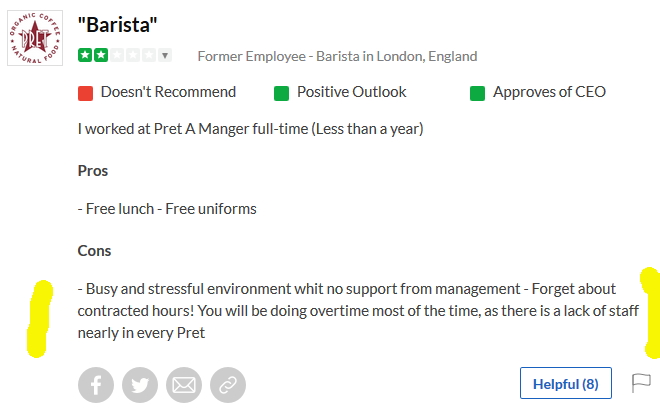The image size is (660, 416).
Task: Share the review on Twitter
Action: pyautogui.click(x=140, y=384)
